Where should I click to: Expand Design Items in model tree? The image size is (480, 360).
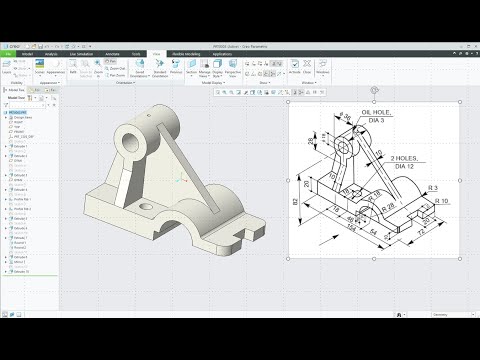coord(6,117)
